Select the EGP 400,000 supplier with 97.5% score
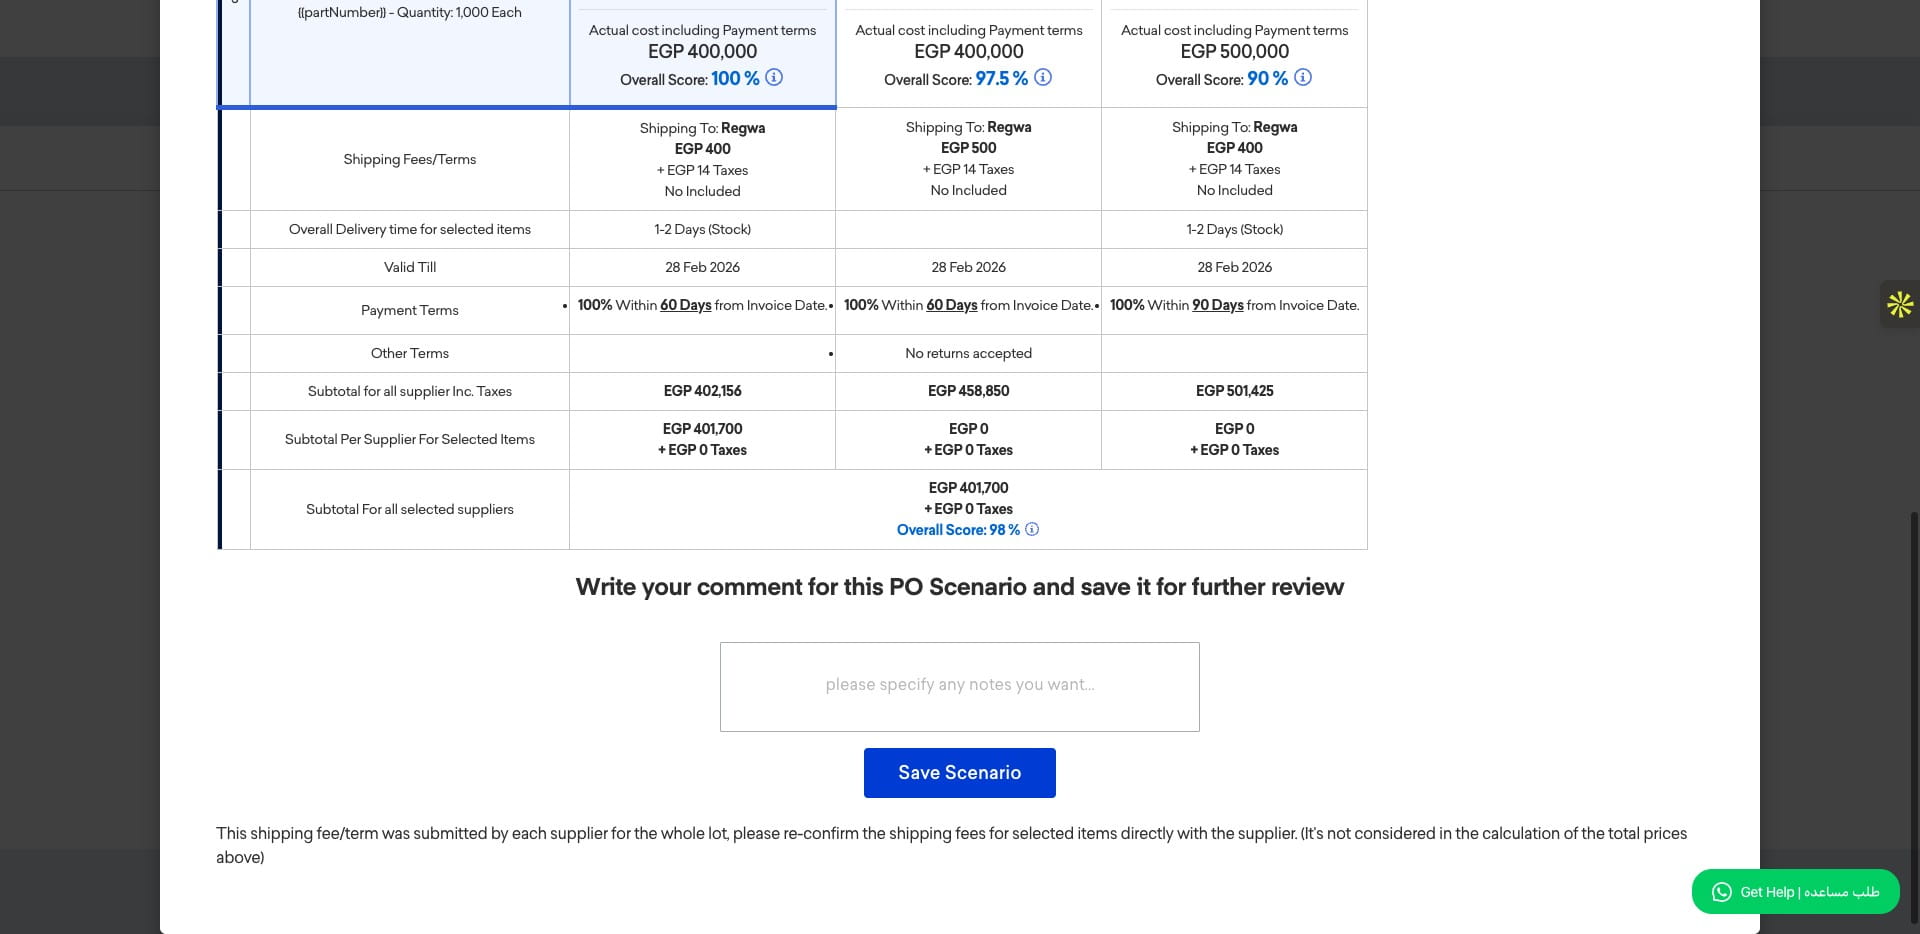Image resolution: width=1920 pixels, height=934 pixels. (968, 53)
